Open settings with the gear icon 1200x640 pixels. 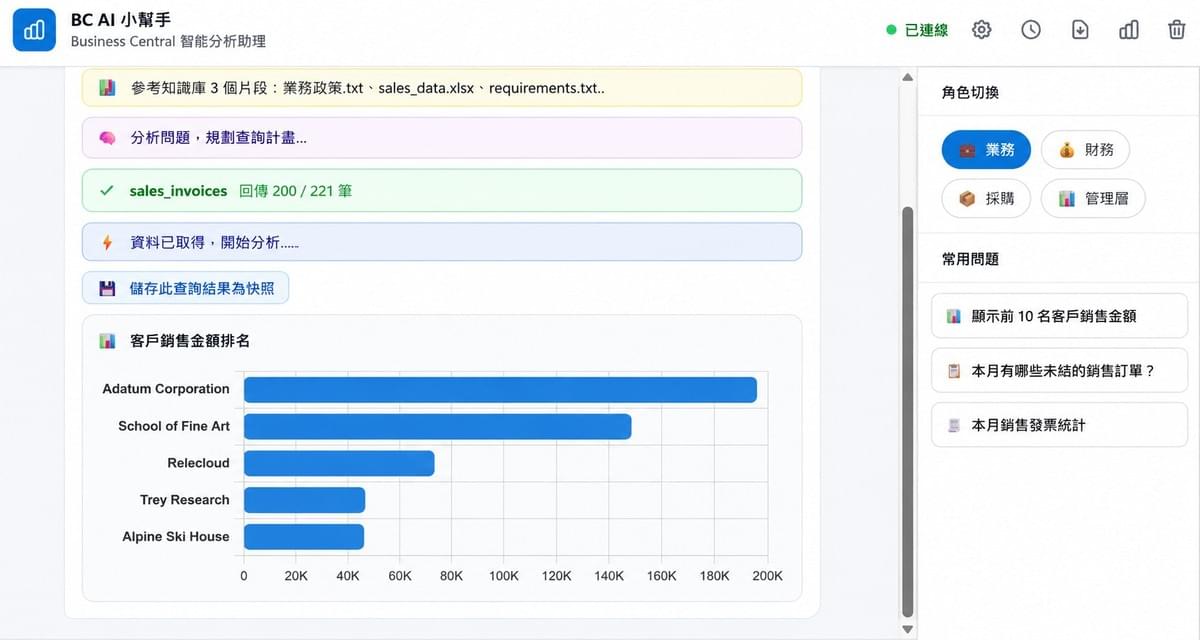click(982, 30)
